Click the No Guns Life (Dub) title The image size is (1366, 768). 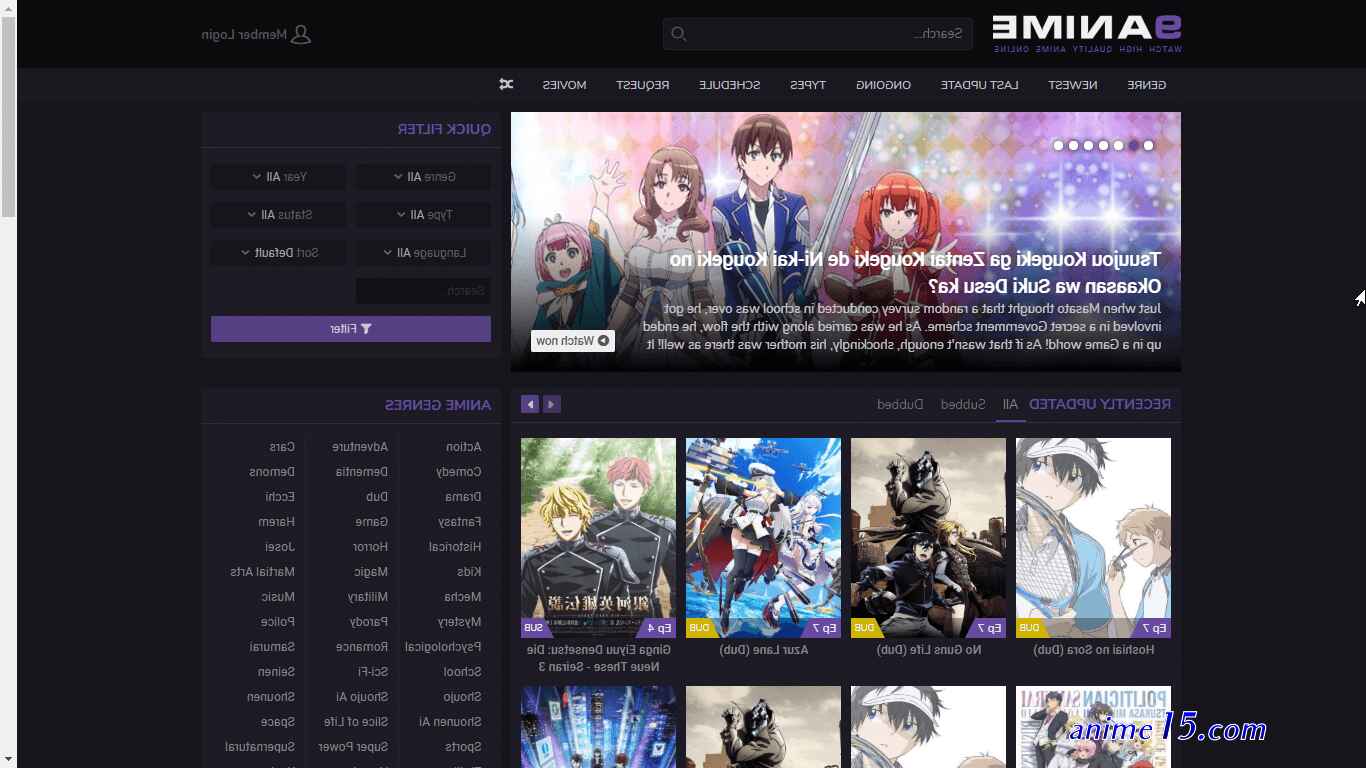click(928, 650)
